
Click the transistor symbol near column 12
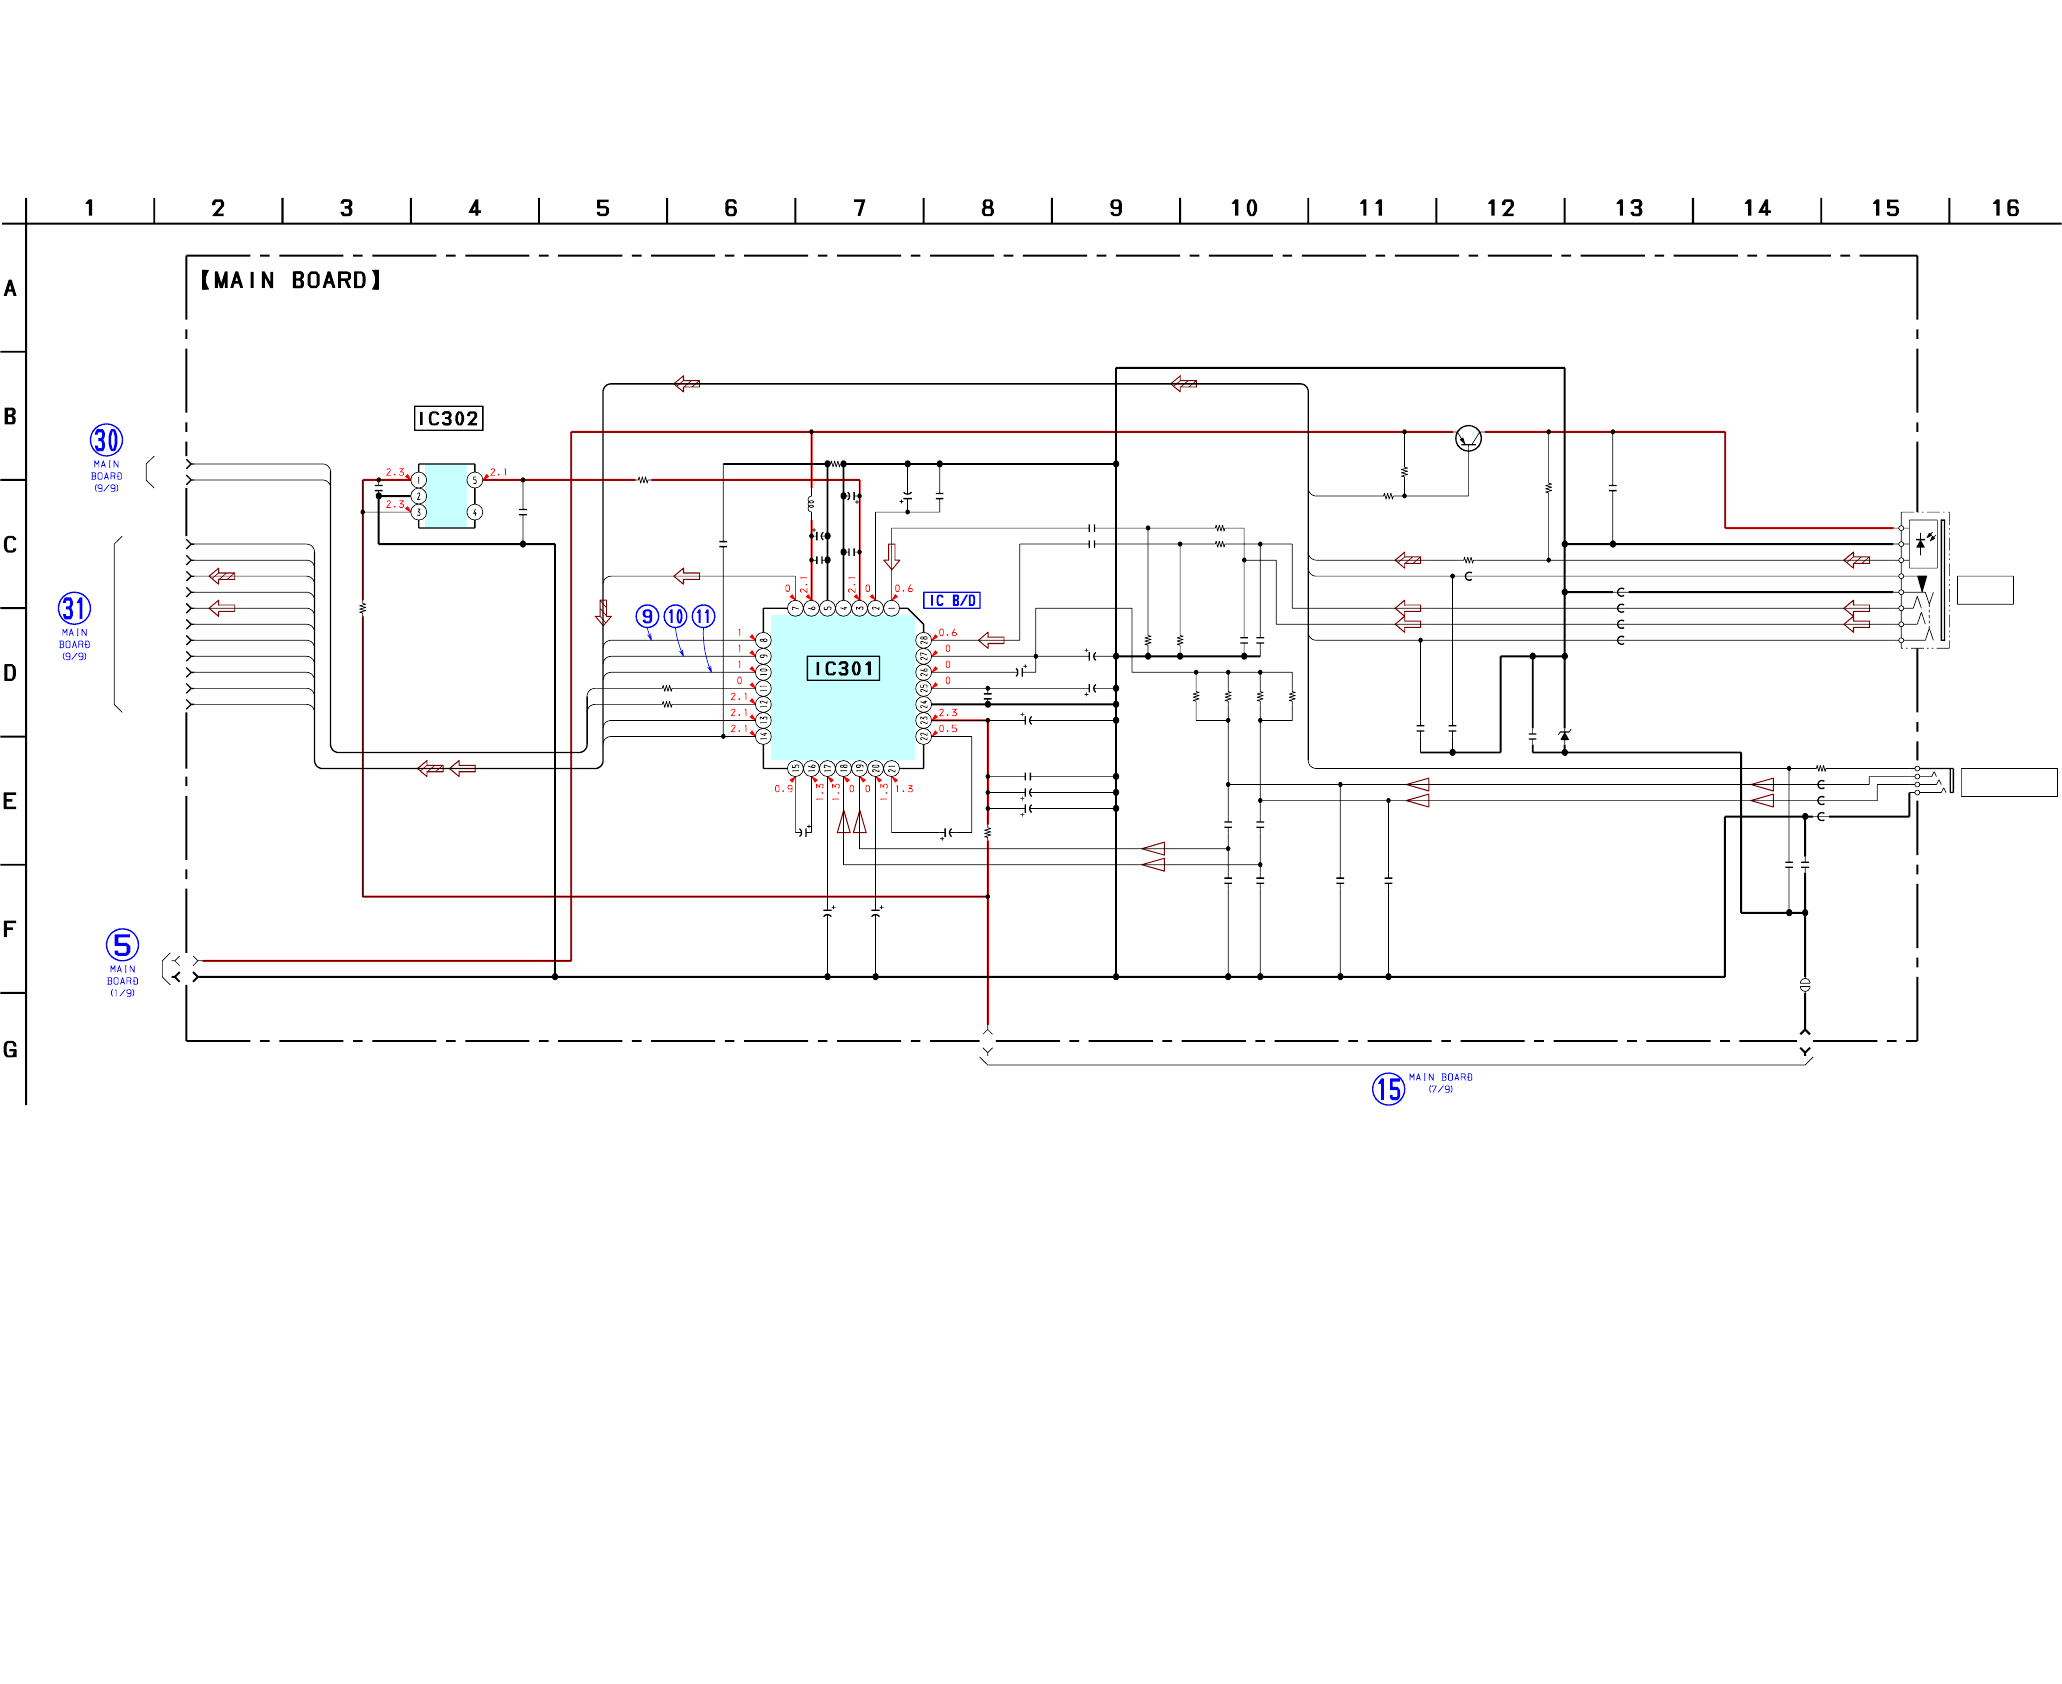1468,438
